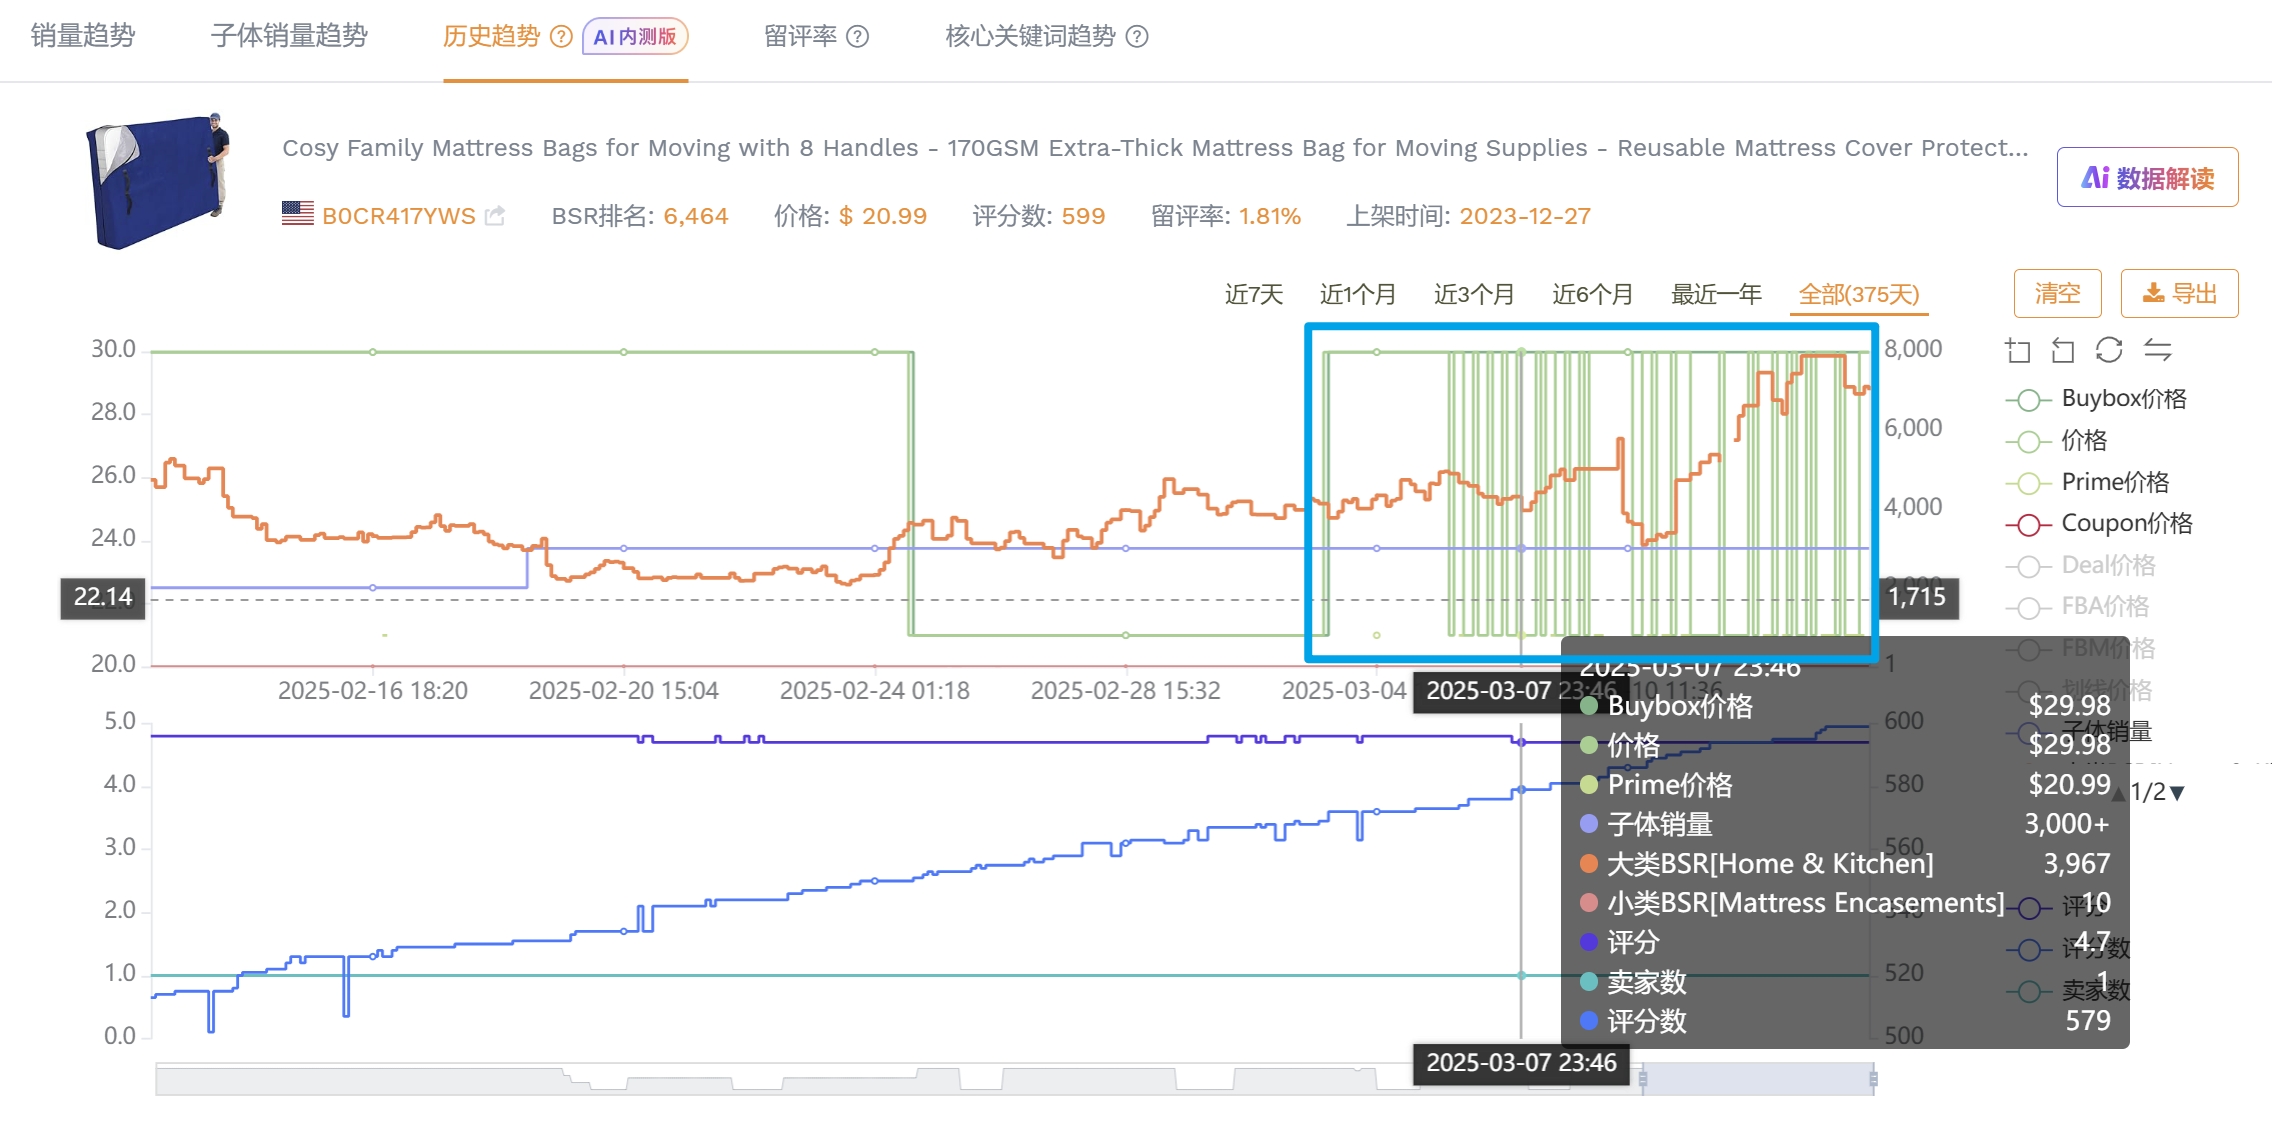
Task: Select the 近7天 time range
Action: coord(1254,295)
